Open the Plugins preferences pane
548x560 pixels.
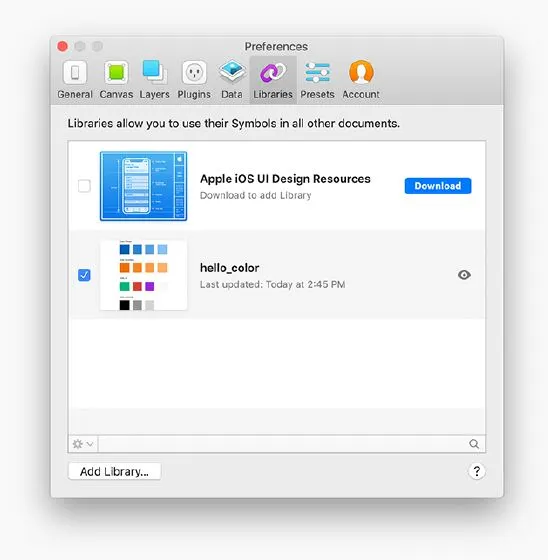tap(194, 80)
